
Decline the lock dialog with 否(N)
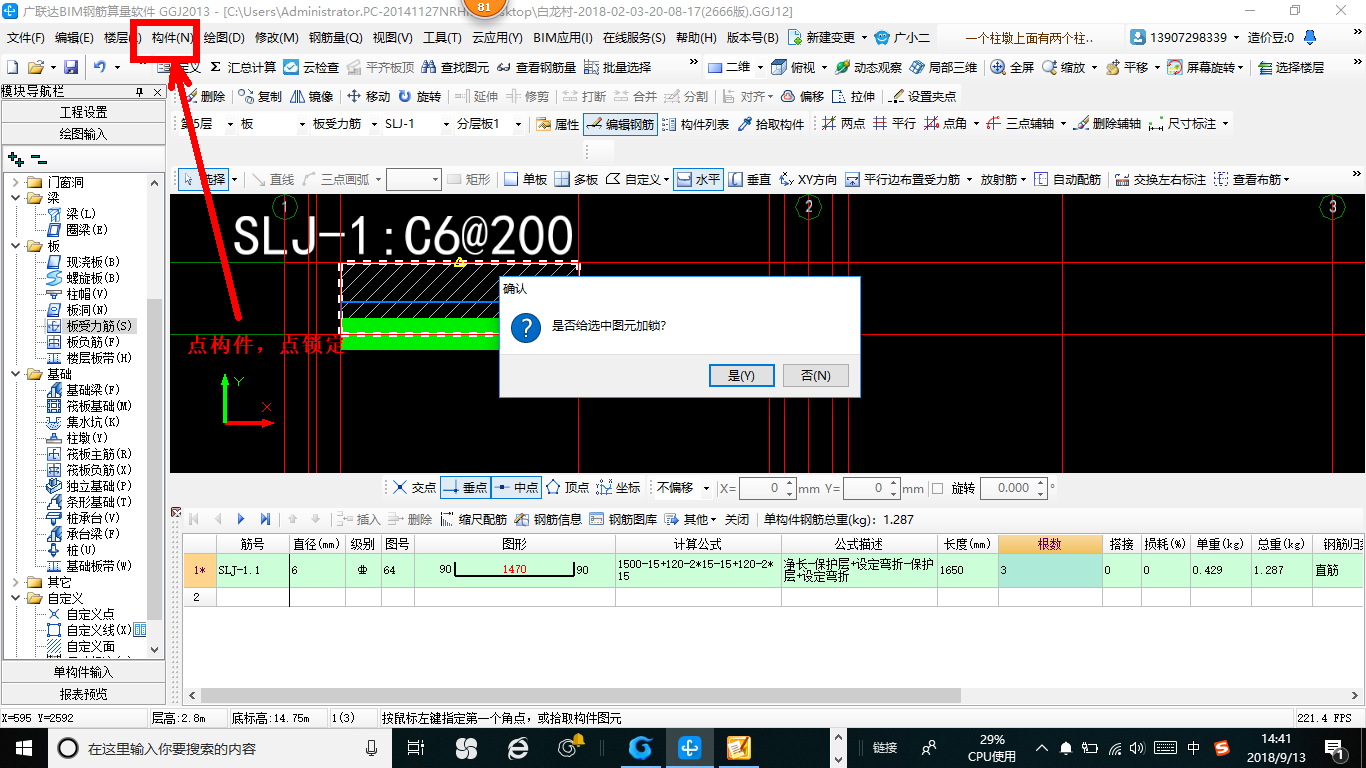[x=816, y=375]
